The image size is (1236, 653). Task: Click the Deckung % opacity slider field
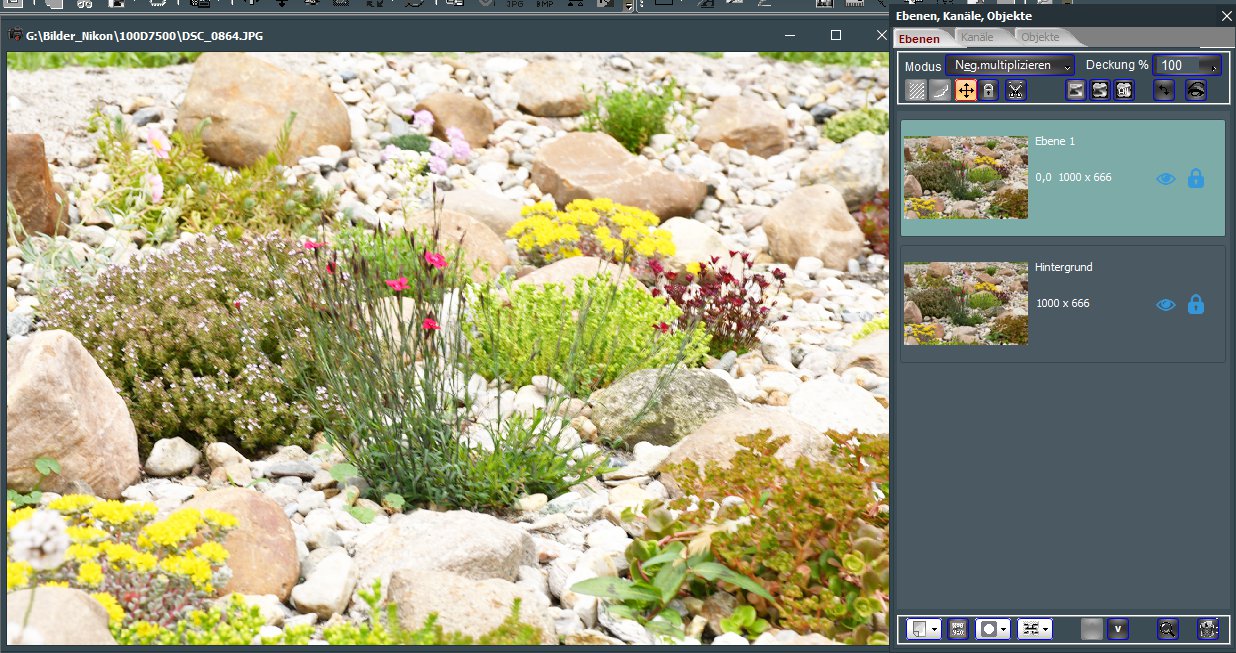pyautogui.click(x=1187, y=65)
